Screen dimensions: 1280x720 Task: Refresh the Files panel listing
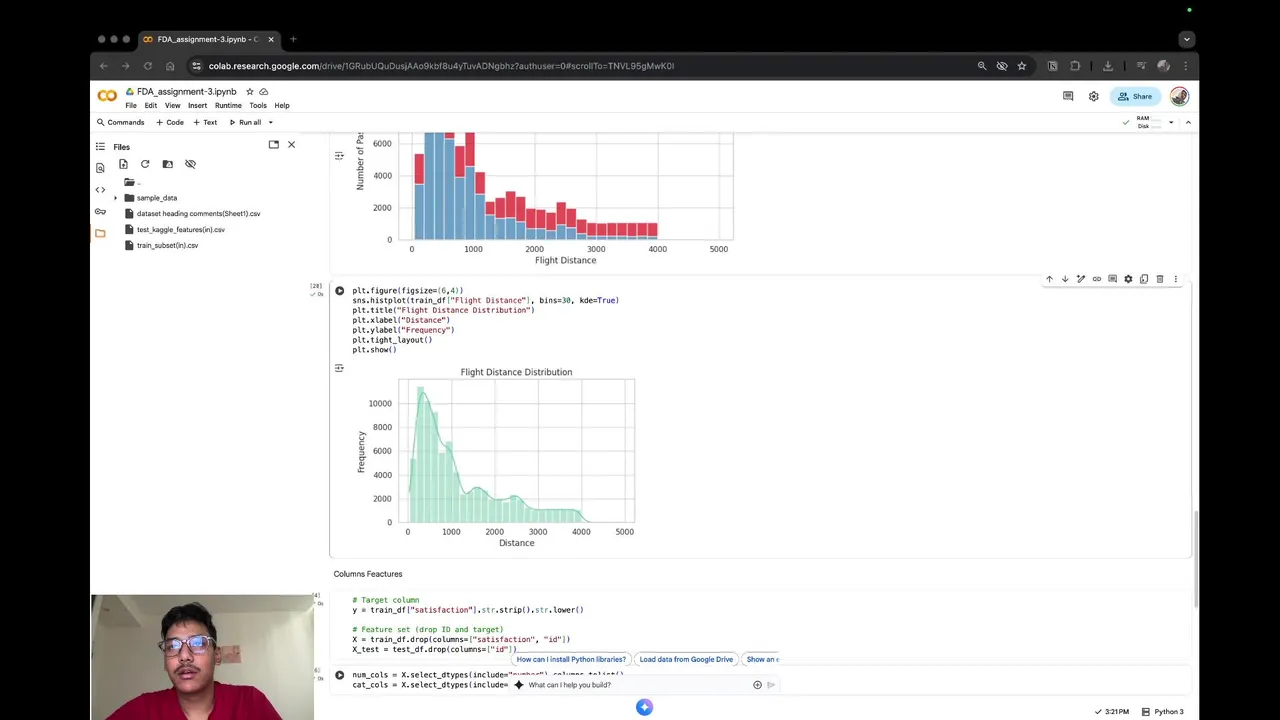145,164
